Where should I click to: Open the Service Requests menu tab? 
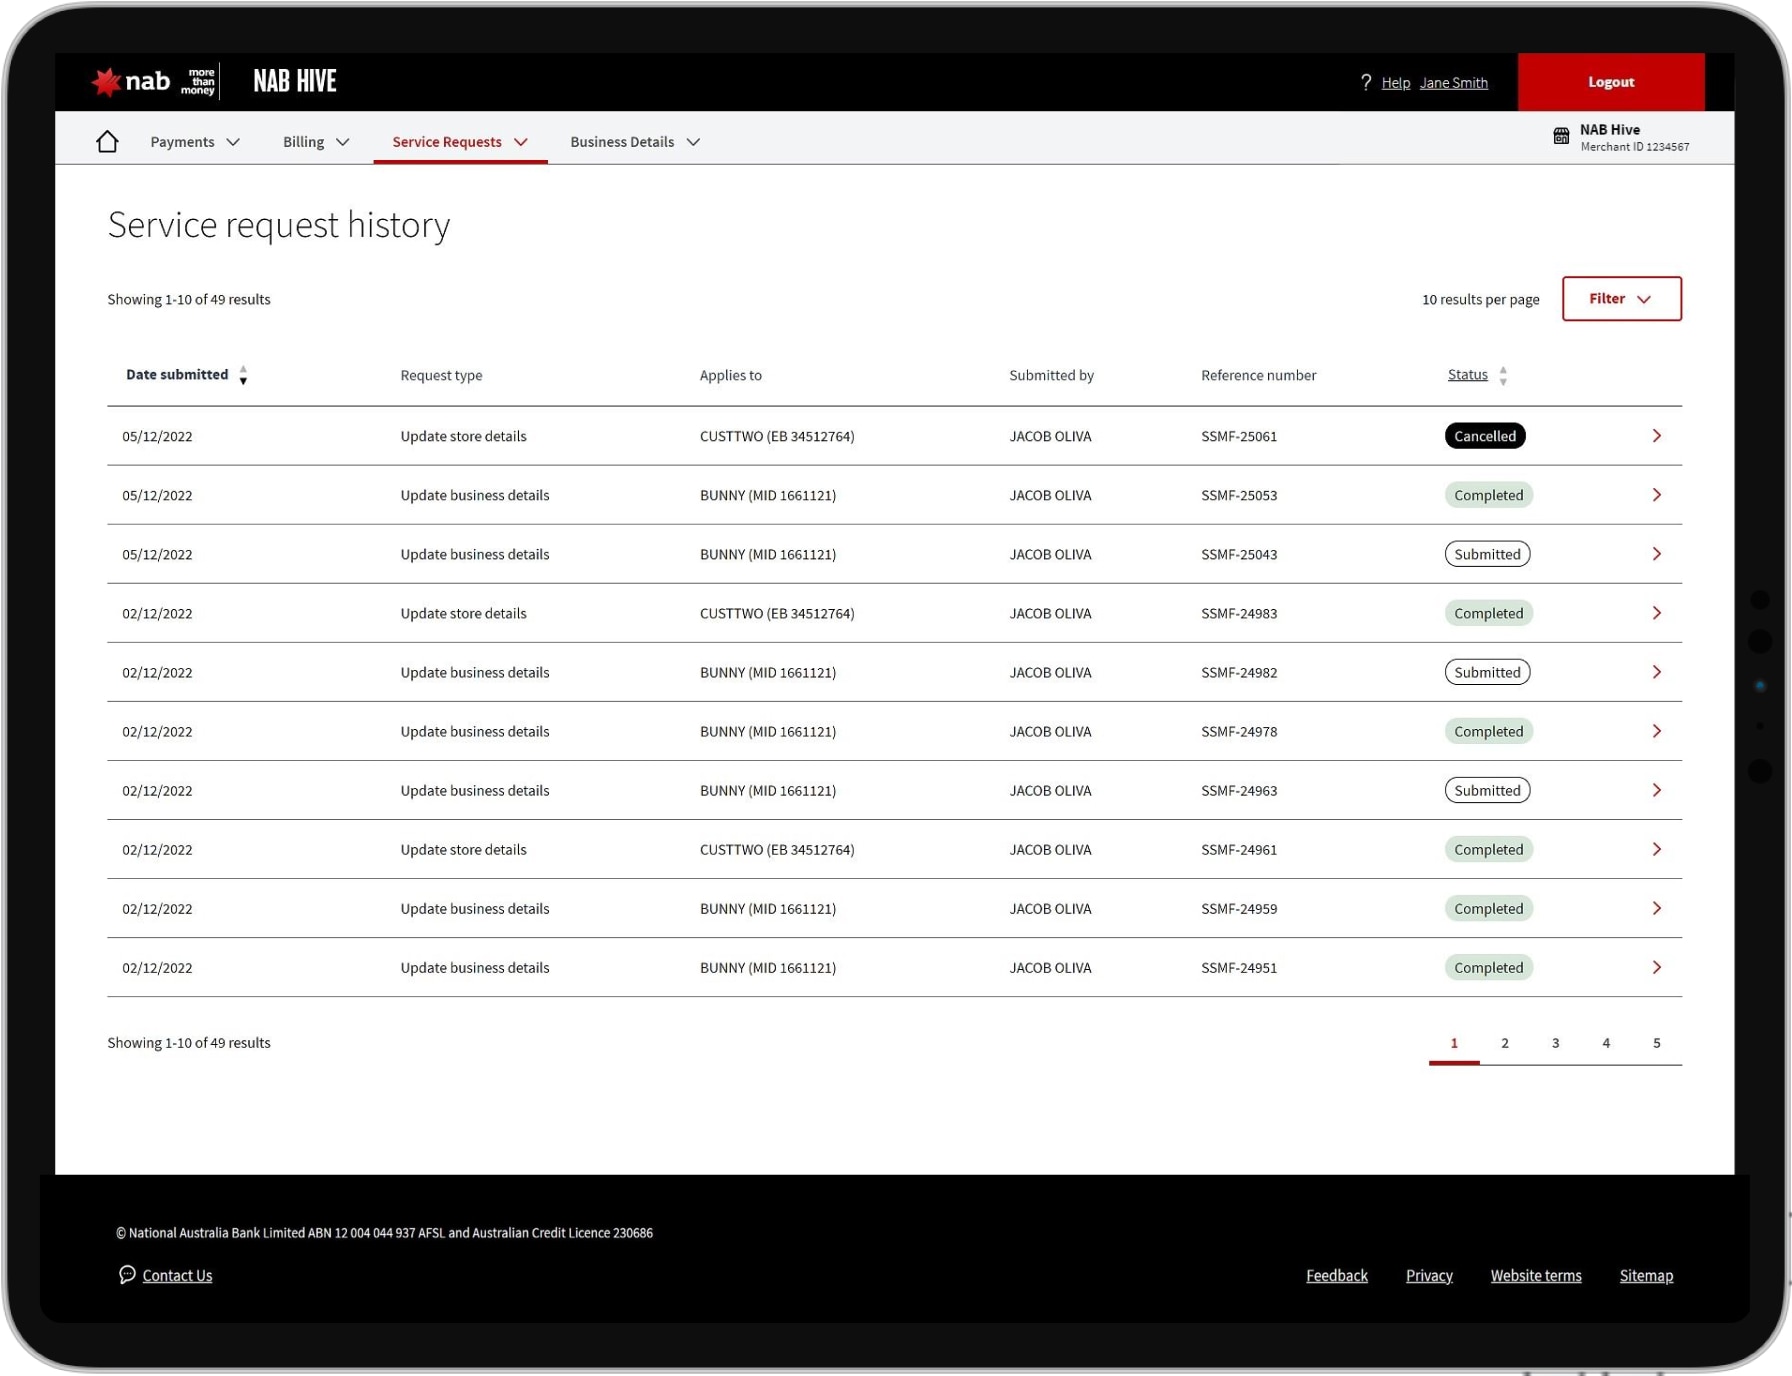[459, 142]
